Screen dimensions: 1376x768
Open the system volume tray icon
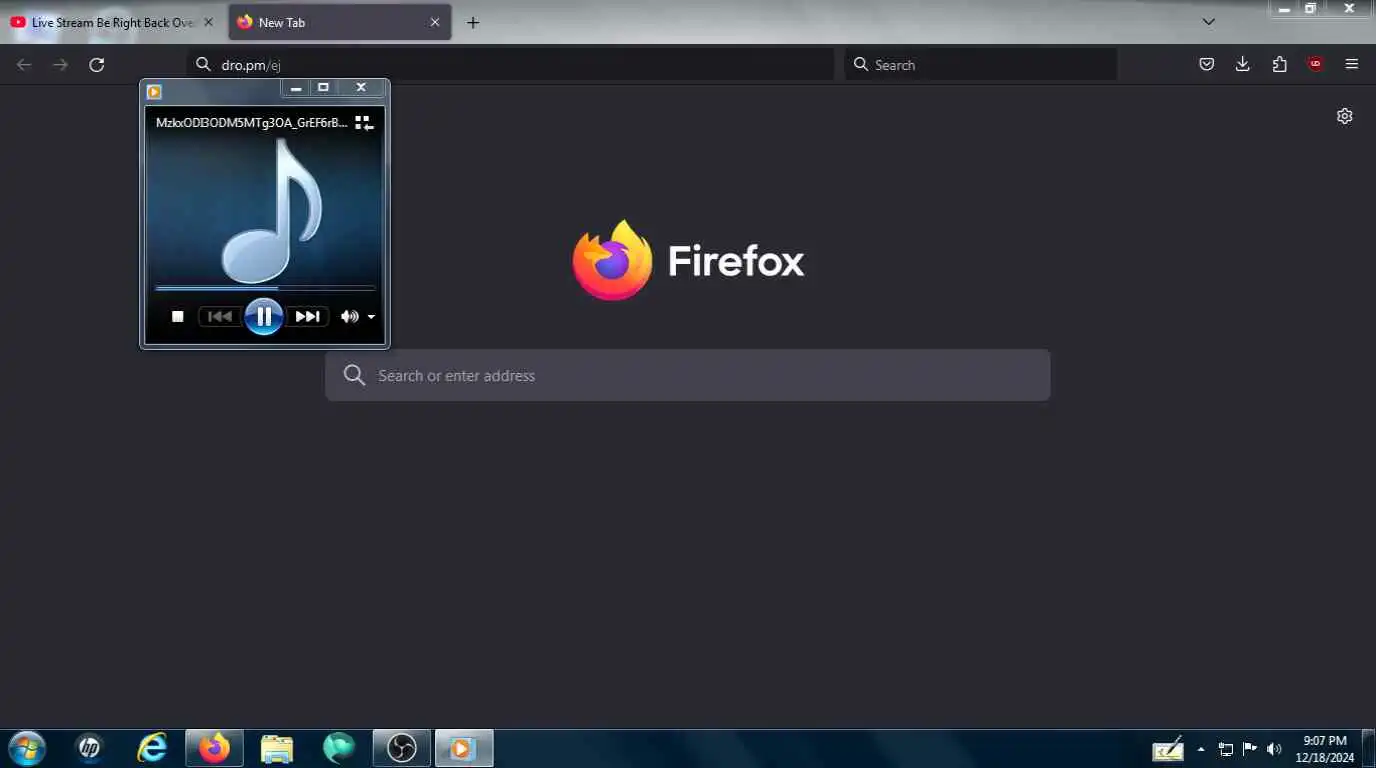[1274, 749]
